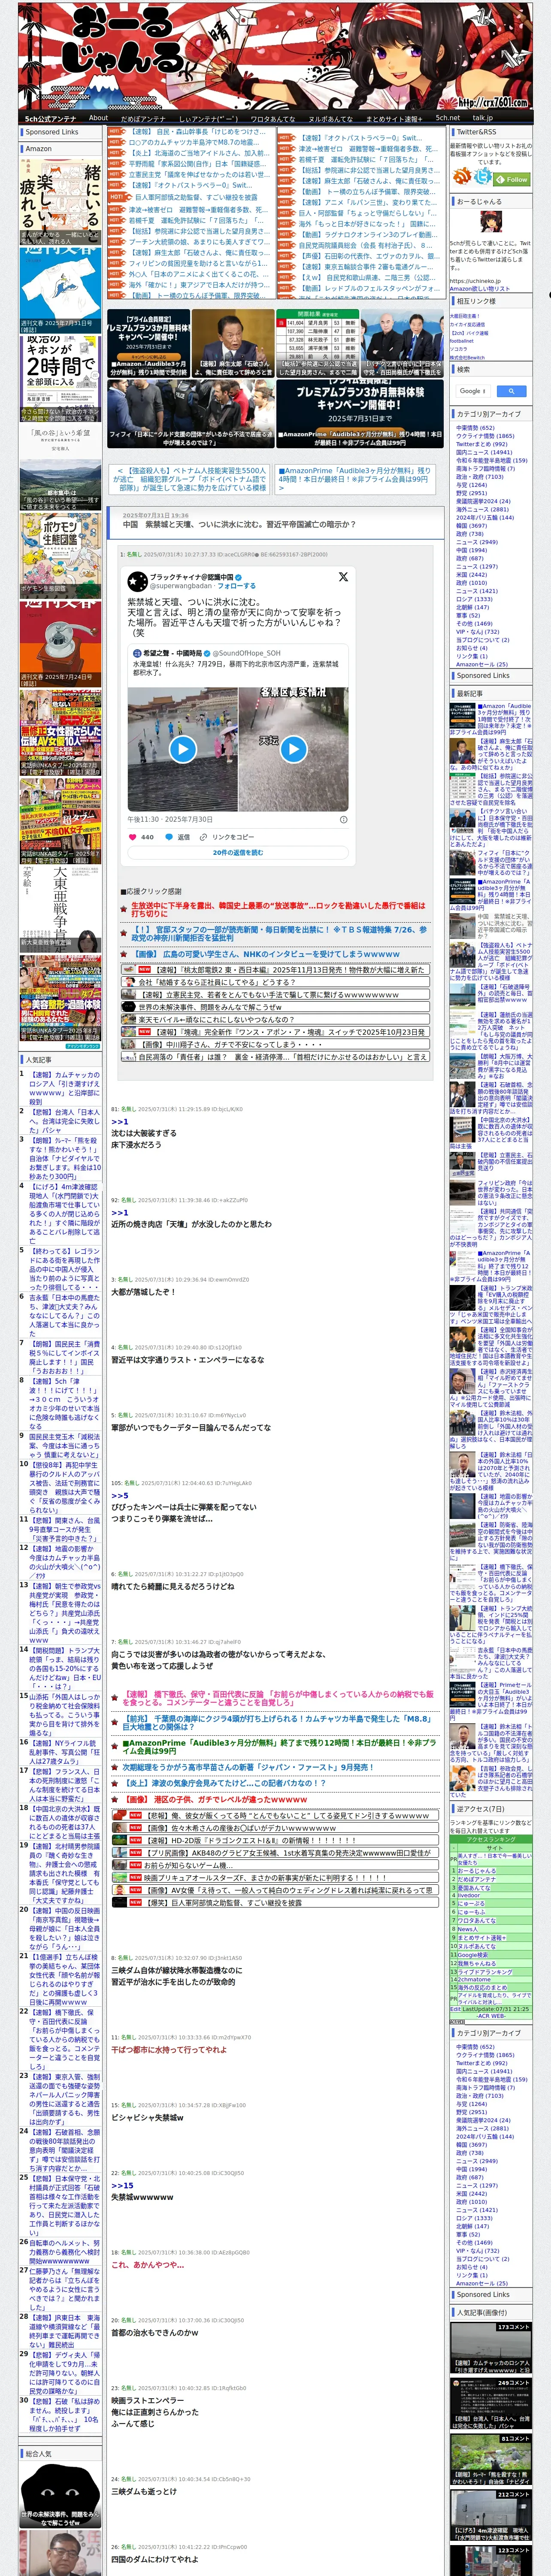
Task: Focus the Google custom search input
Action: pos(473,391)
